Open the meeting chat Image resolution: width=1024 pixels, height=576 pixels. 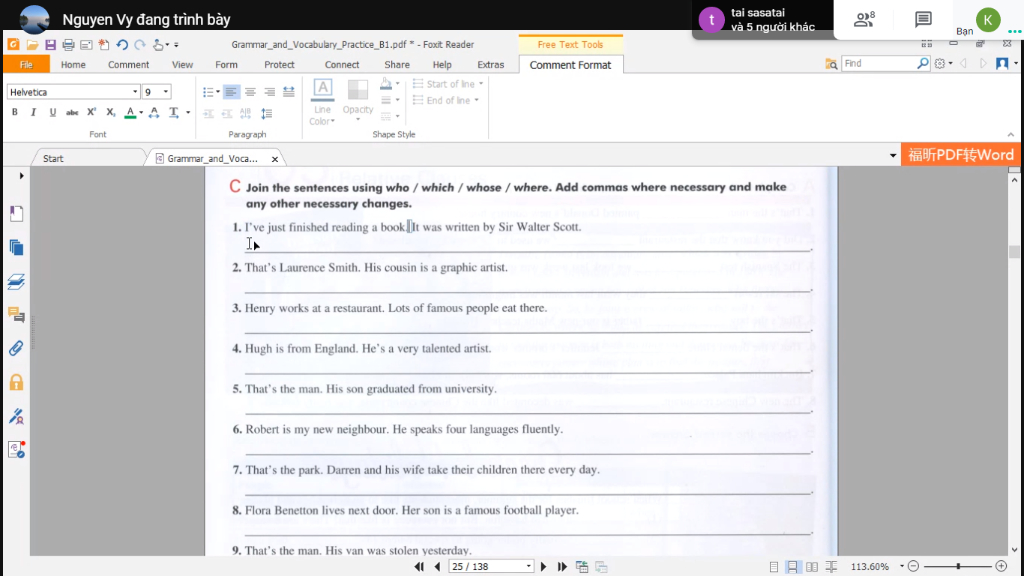[923, 20]
